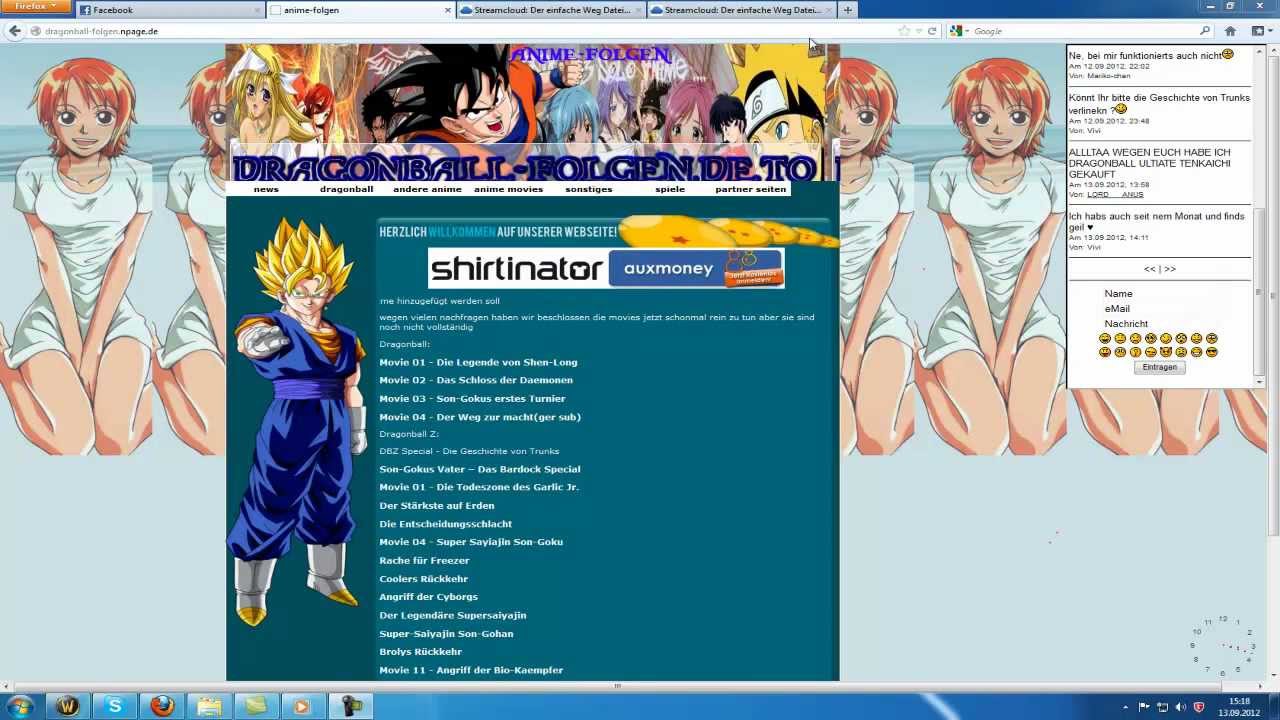Image resolution: width=1280 pixels, height=720 pixels.
Task: Open Coolers Rückkehr link
Action: (x=423, y=579)
